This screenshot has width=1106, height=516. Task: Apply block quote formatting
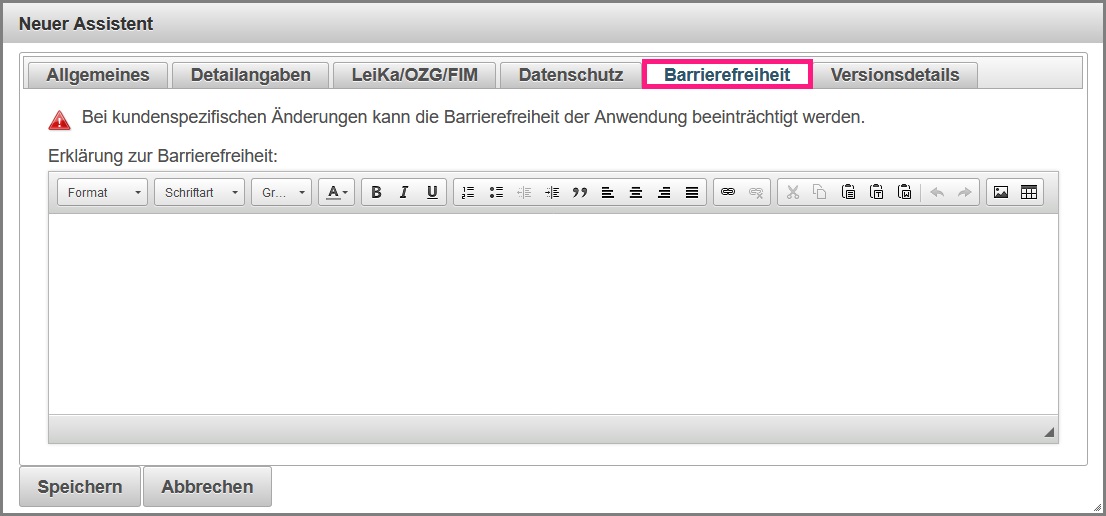580,193
